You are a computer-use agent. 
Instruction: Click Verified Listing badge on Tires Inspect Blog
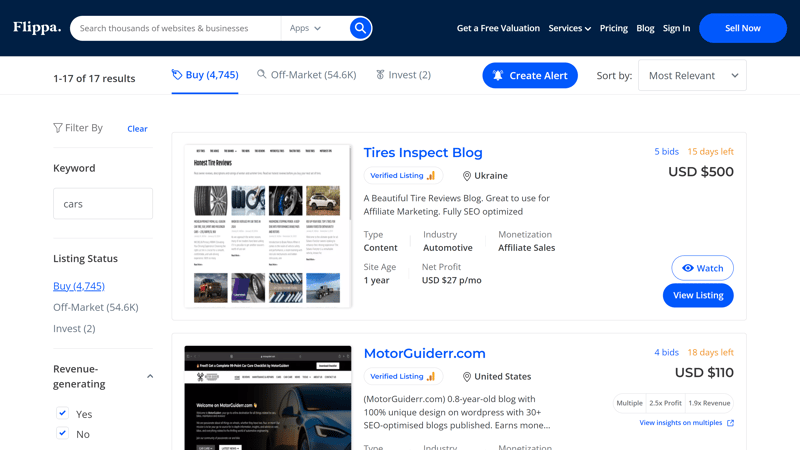(403, 176)
